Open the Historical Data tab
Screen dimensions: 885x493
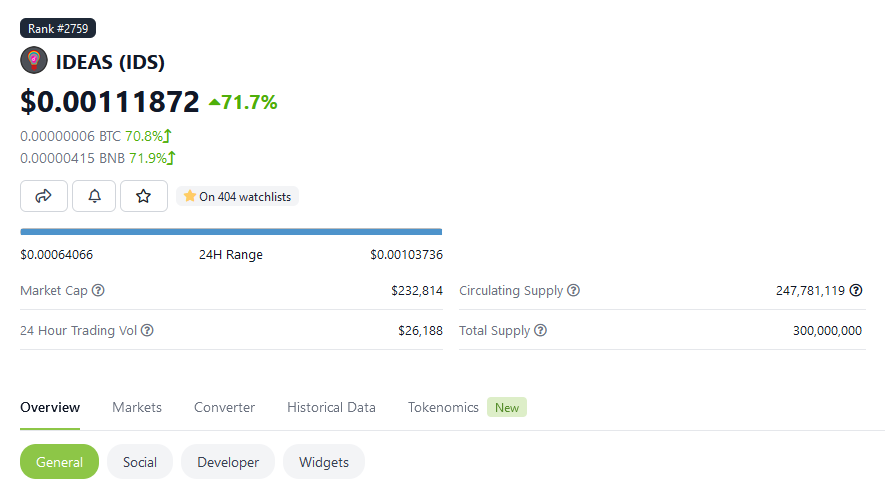331,407
